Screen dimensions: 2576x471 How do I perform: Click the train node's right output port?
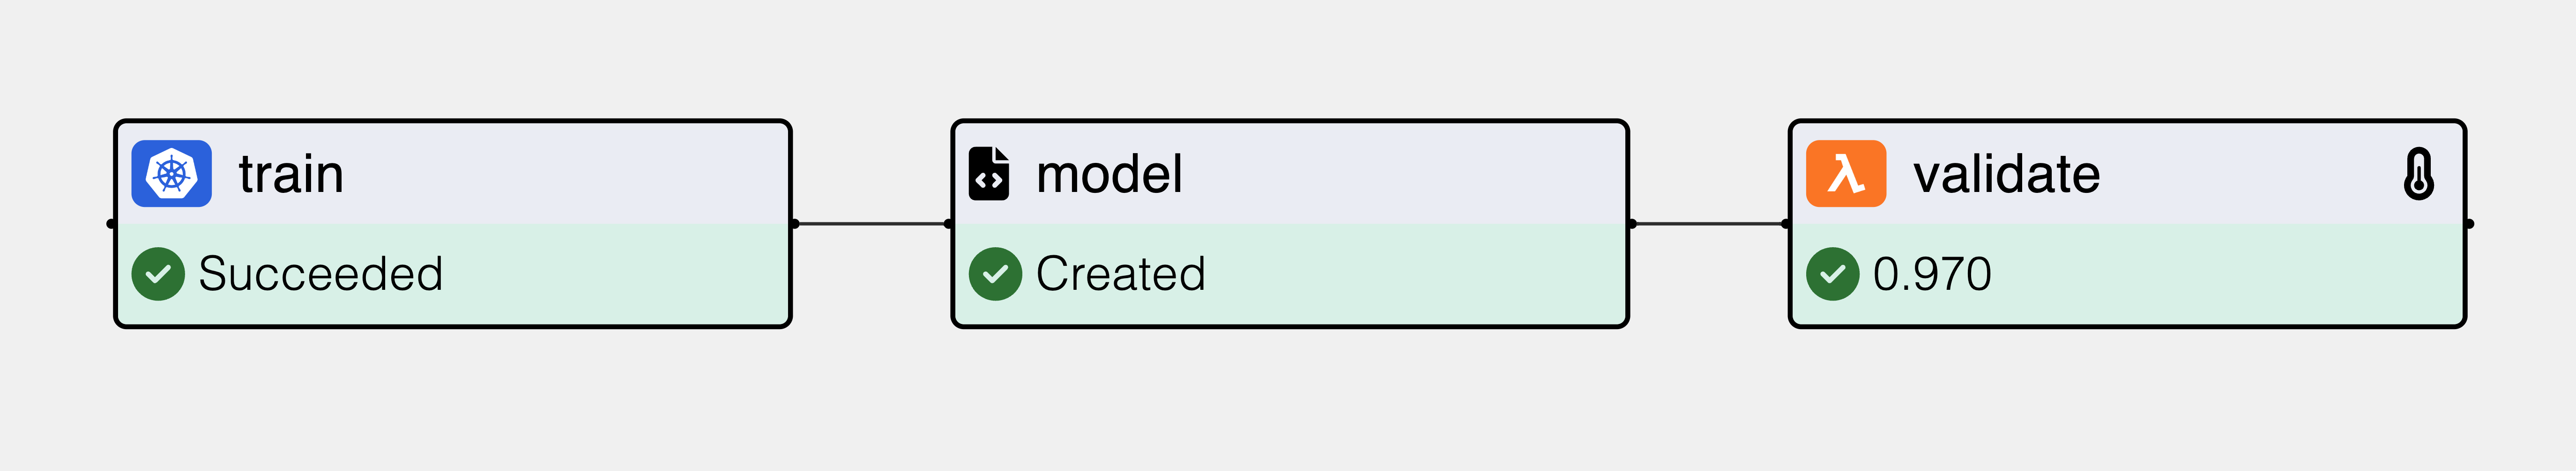click(x=794, y=224)
